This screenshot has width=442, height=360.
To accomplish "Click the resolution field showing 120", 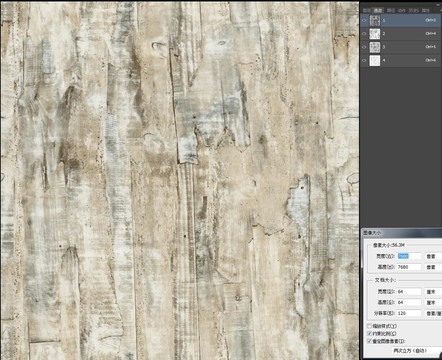I will 409,313.
